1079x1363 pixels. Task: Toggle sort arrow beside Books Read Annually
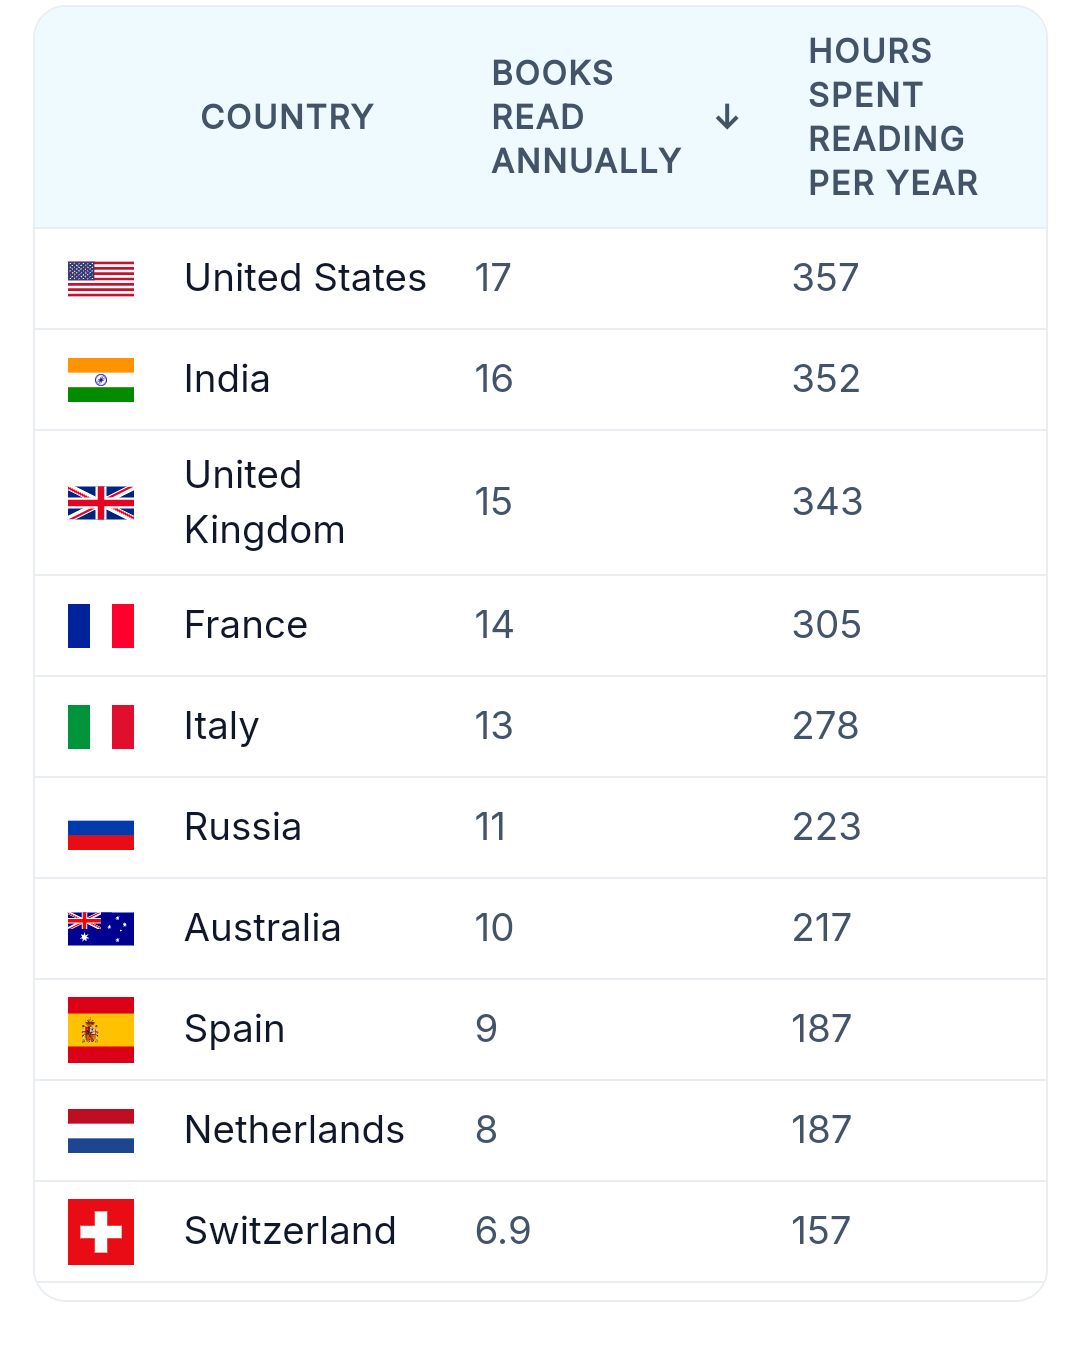pyautogui.click(x=727, y=117)
